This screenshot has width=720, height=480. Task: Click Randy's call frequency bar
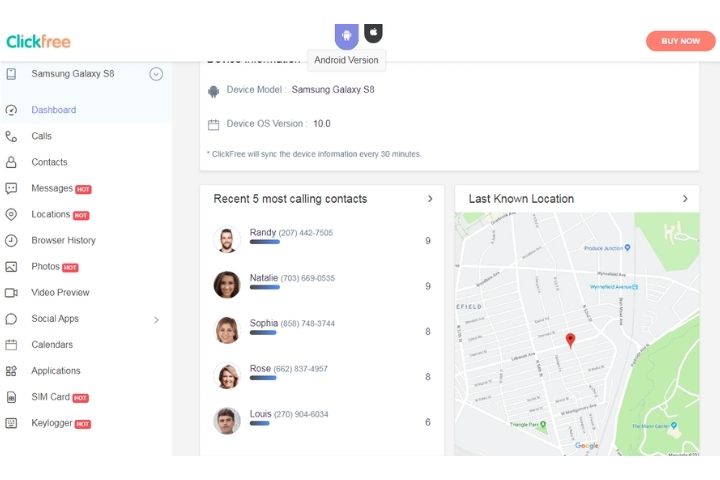264,242
